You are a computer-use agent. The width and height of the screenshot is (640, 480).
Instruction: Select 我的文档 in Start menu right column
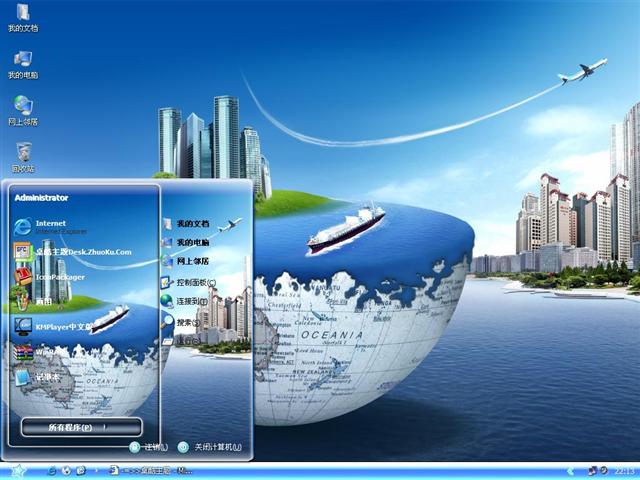coord(186,224)
